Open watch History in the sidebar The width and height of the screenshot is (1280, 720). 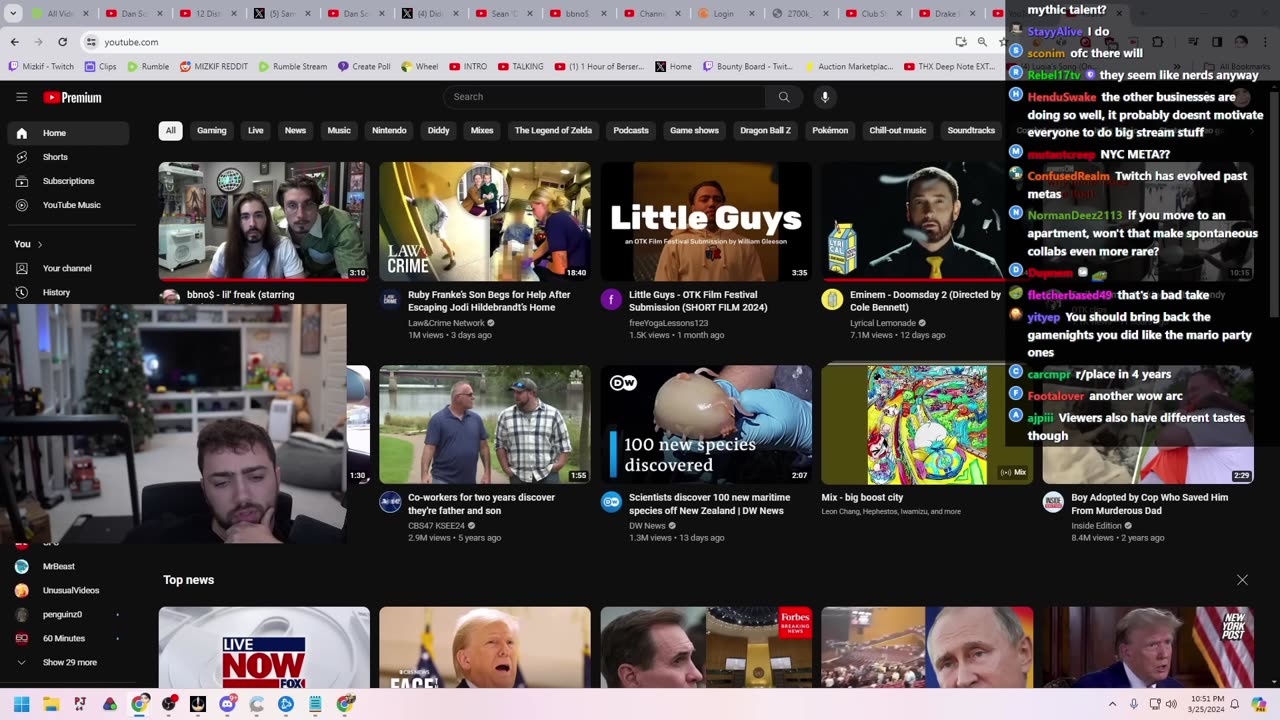tap(68, 292)
